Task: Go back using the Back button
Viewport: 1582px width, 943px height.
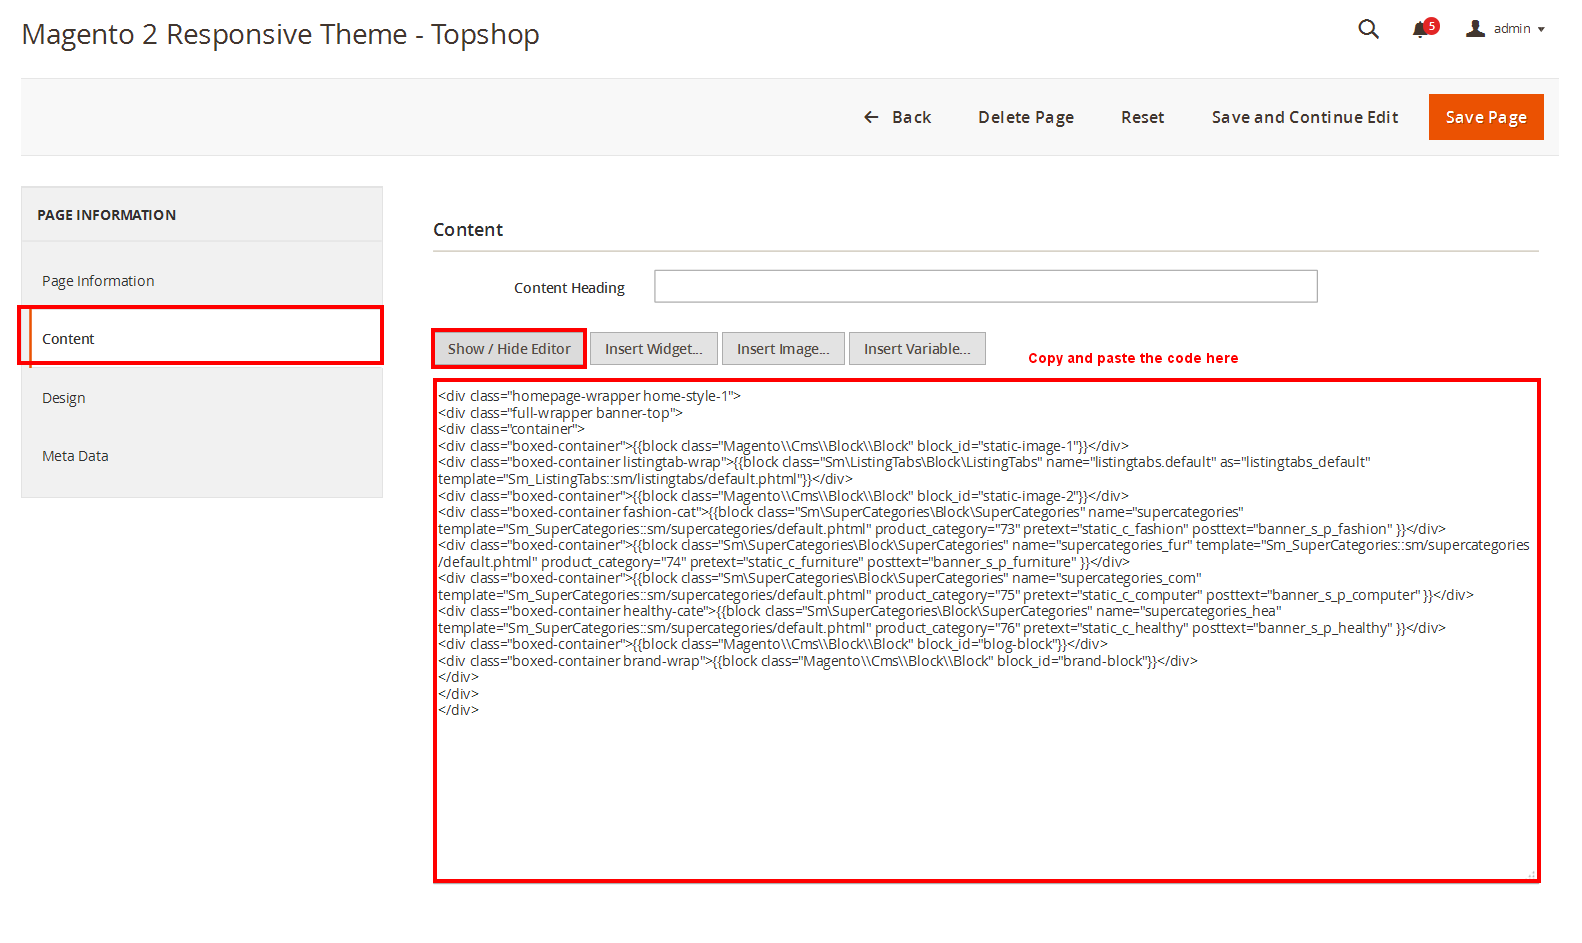Action: point(897,117)
